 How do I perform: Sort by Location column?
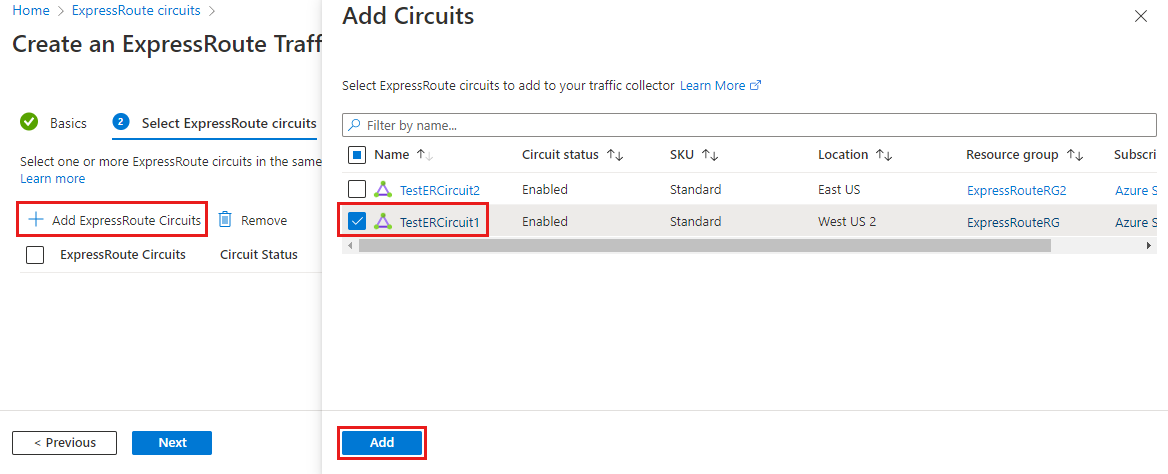tap(883, 155)
